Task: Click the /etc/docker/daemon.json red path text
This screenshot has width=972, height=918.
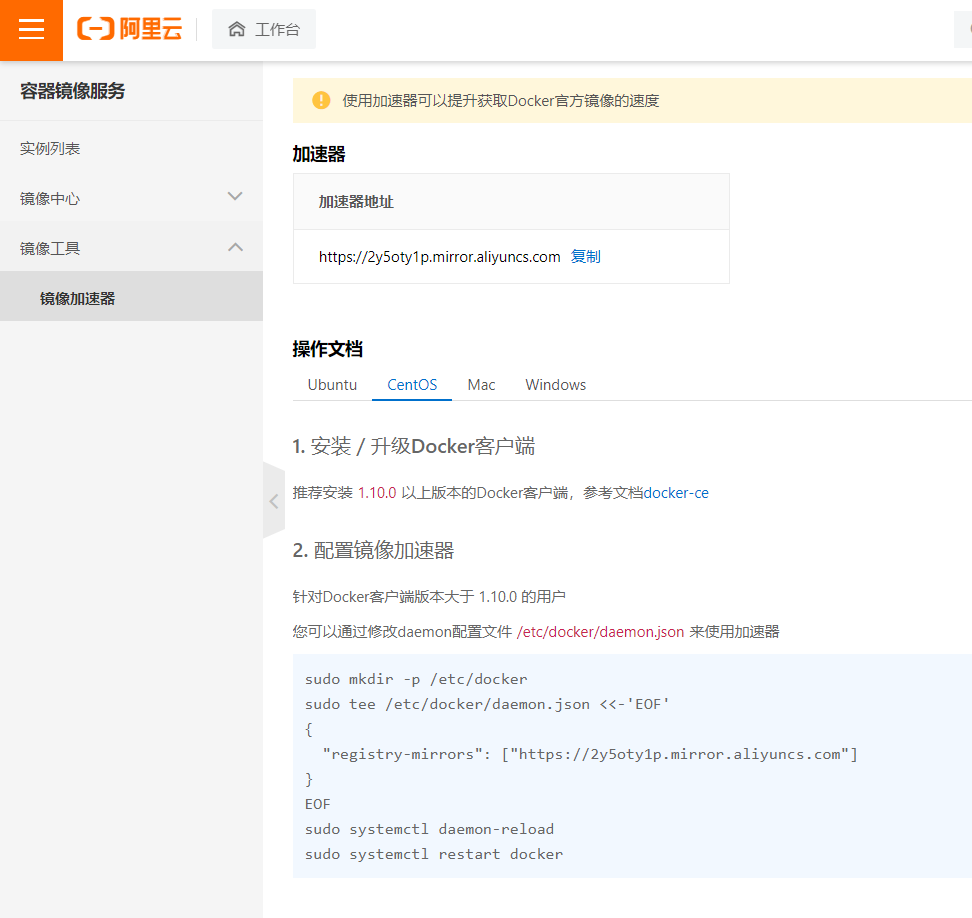Action: (x=600, y=632)
